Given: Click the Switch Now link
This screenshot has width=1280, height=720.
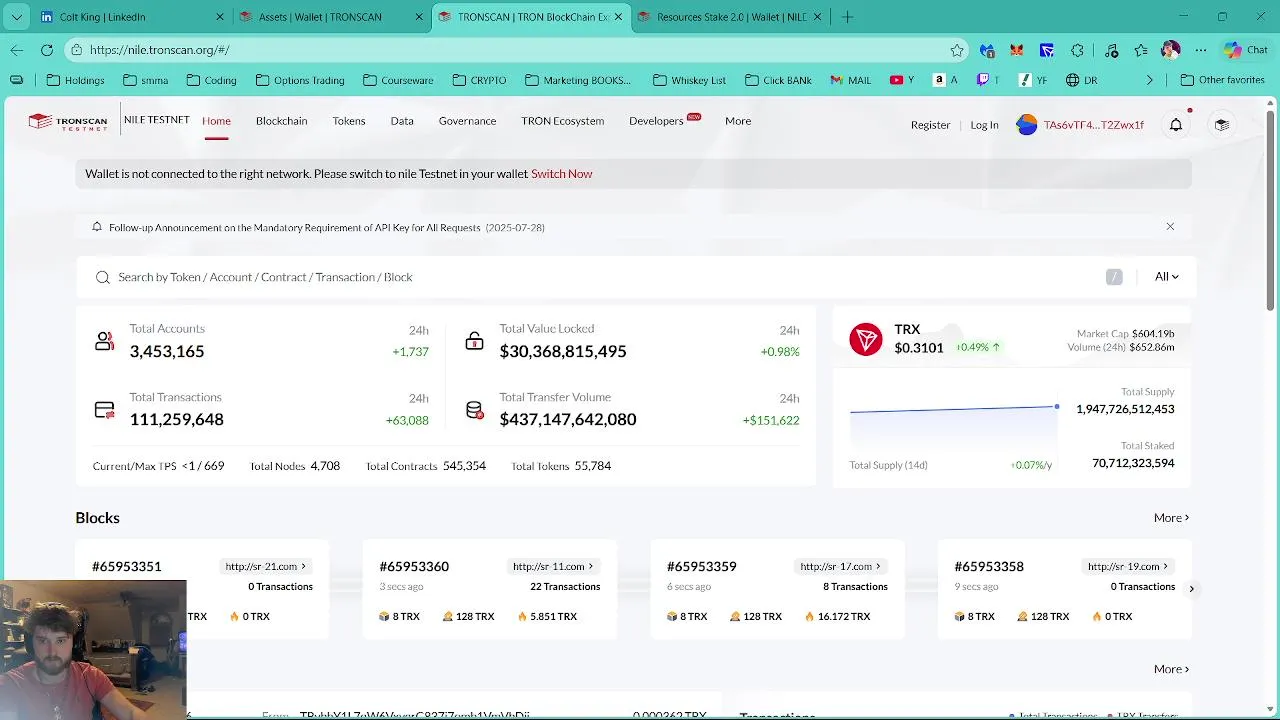Looking at the screenshot, I should coord(562,174).
